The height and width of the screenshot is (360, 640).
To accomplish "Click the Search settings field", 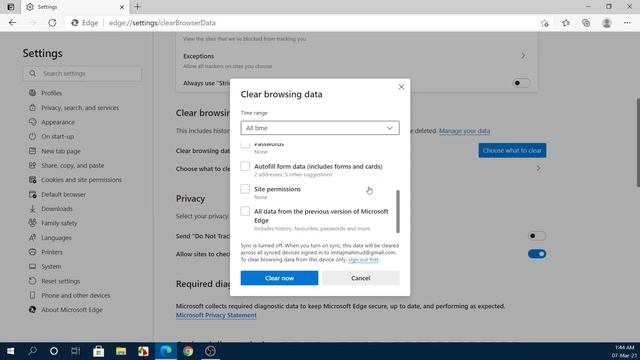I will [x=82, y=73].
